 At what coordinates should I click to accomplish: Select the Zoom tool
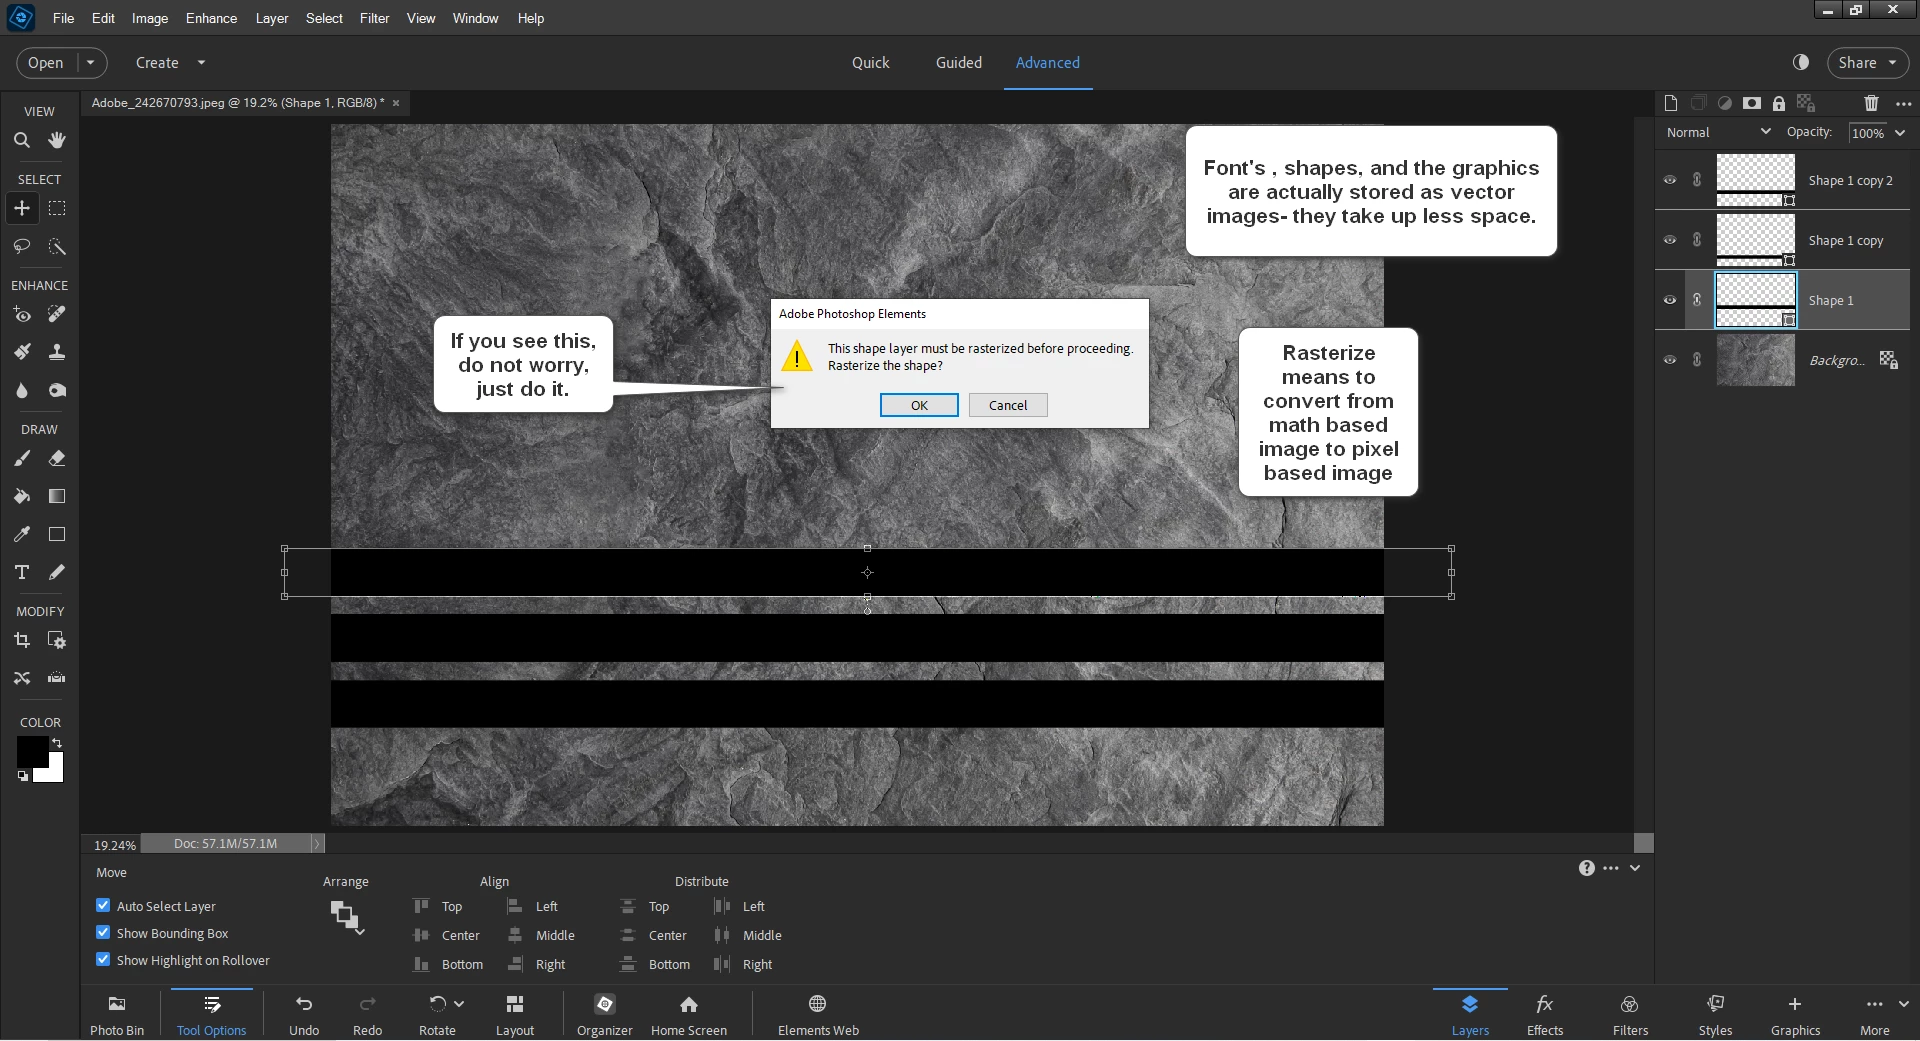(21, 140)
